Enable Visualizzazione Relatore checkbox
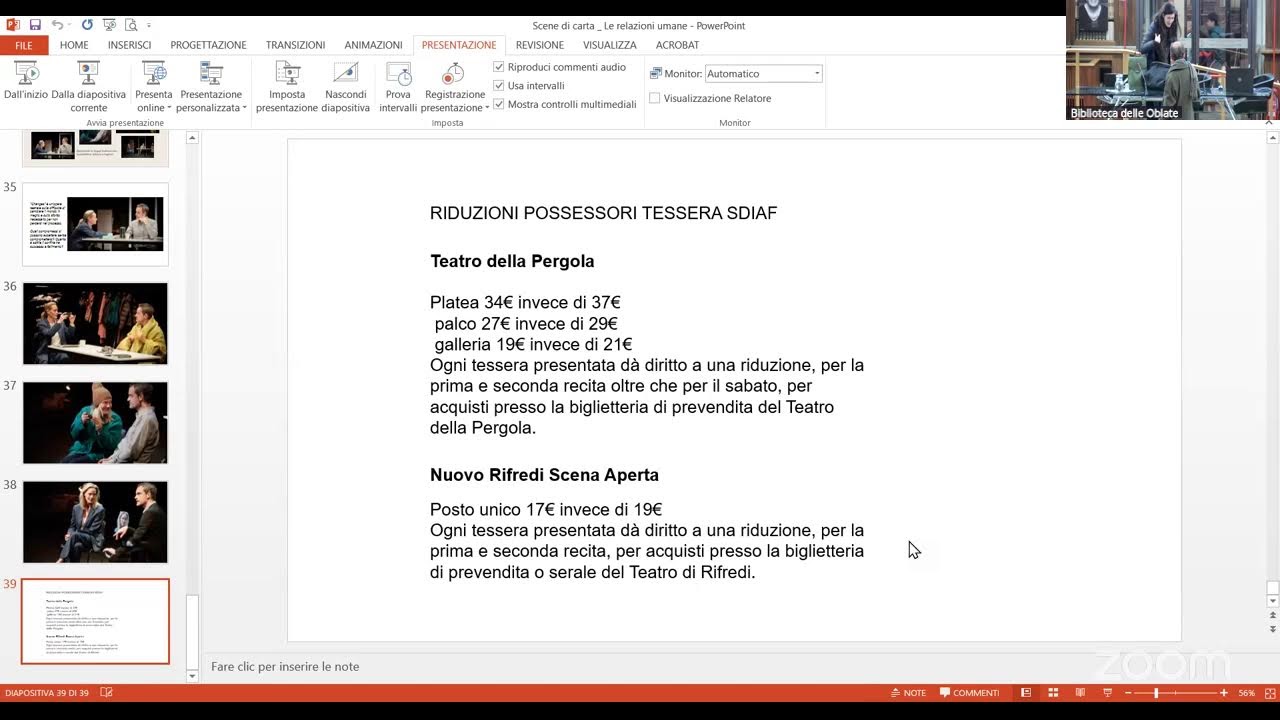Screen dimensions: 1280x720 (655, 98)
